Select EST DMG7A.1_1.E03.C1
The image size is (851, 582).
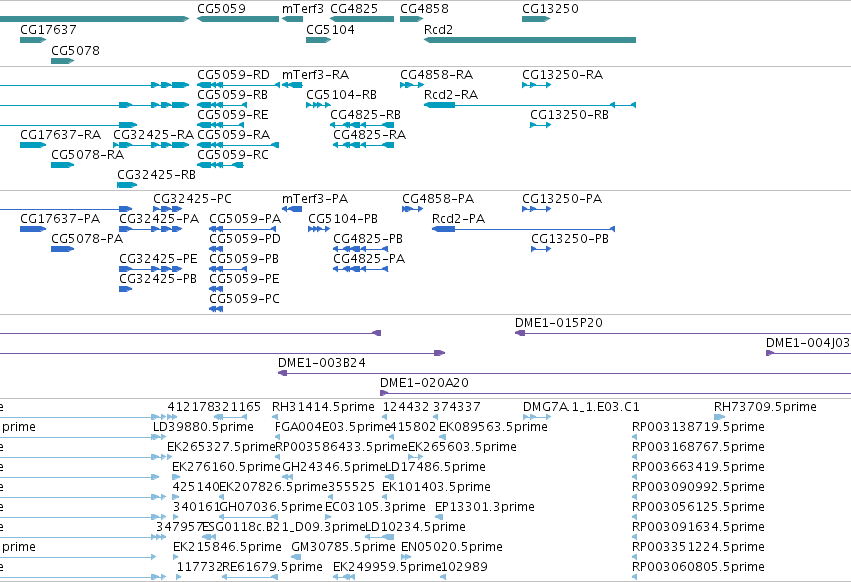pyautogui.click(x=581, y=407)
